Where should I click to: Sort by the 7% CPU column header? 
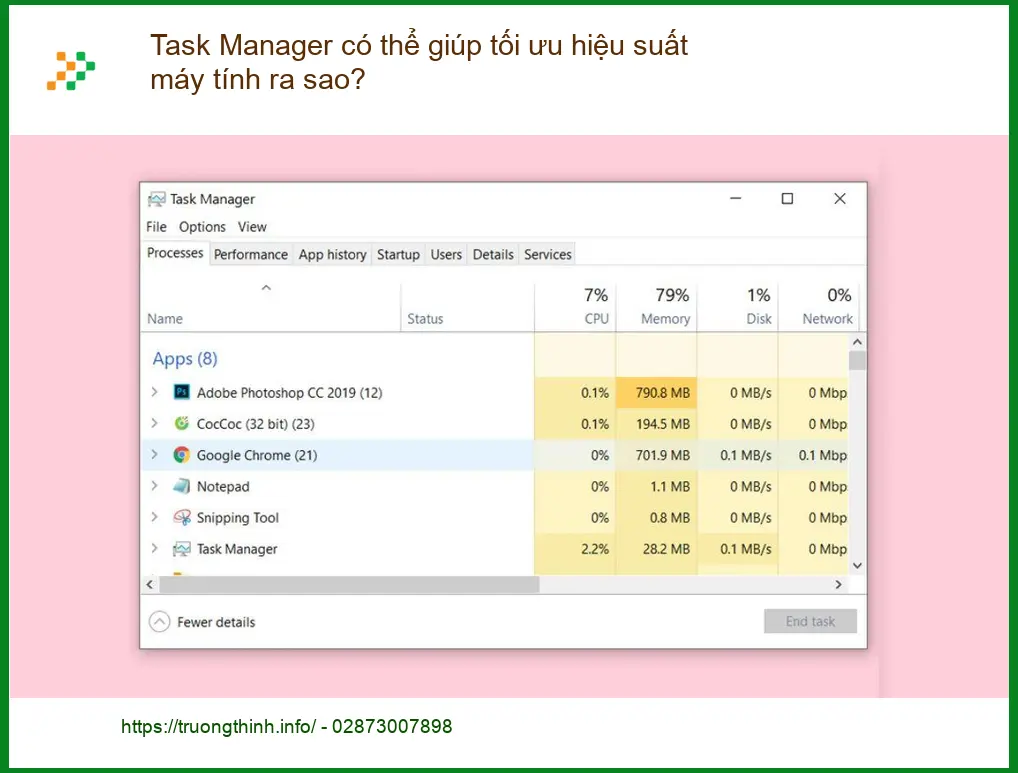click(x=575, y=306)
